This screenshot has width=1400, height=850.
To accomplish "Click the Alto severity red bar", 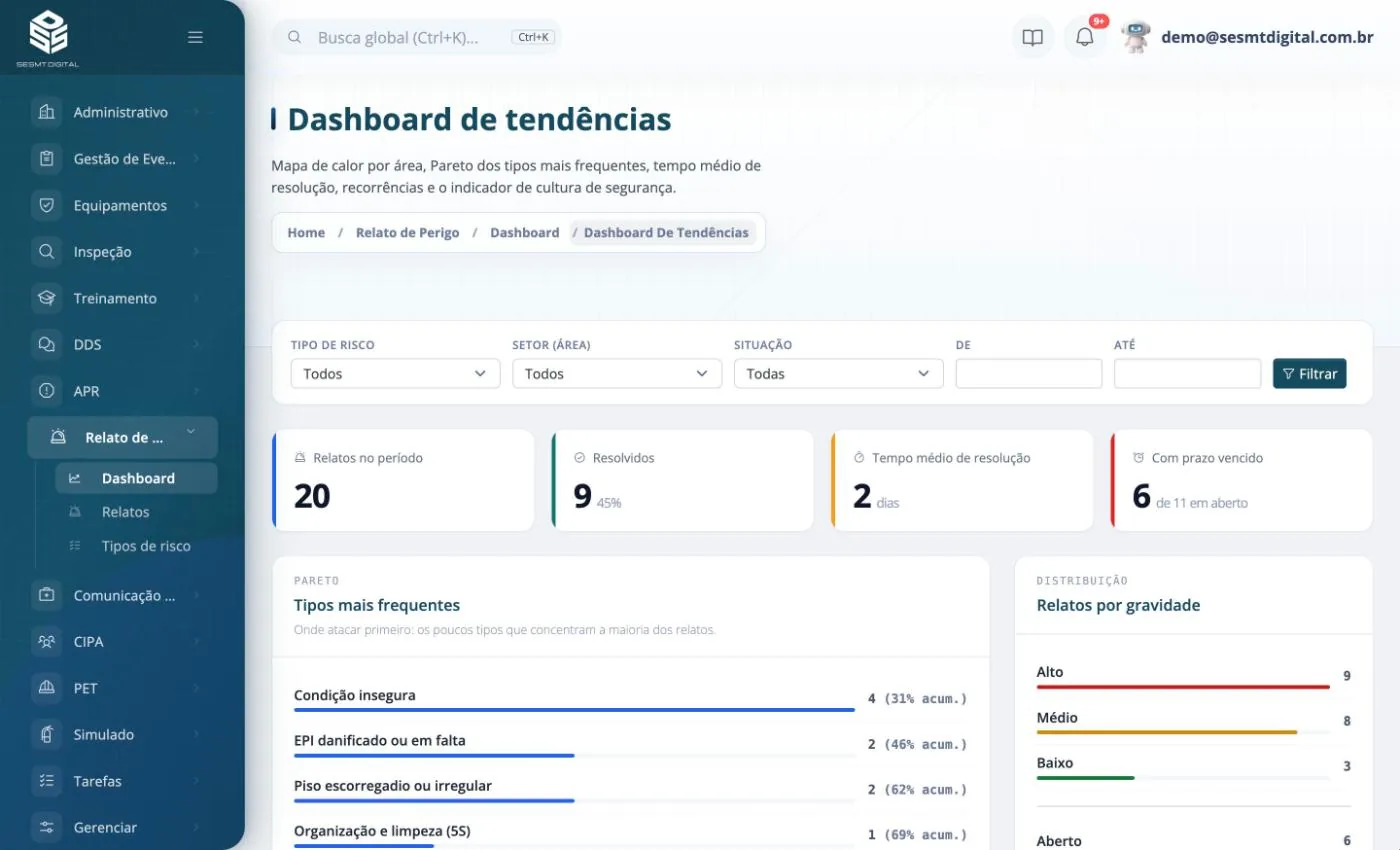I will pyautogui.click(x=1183, y=687).
